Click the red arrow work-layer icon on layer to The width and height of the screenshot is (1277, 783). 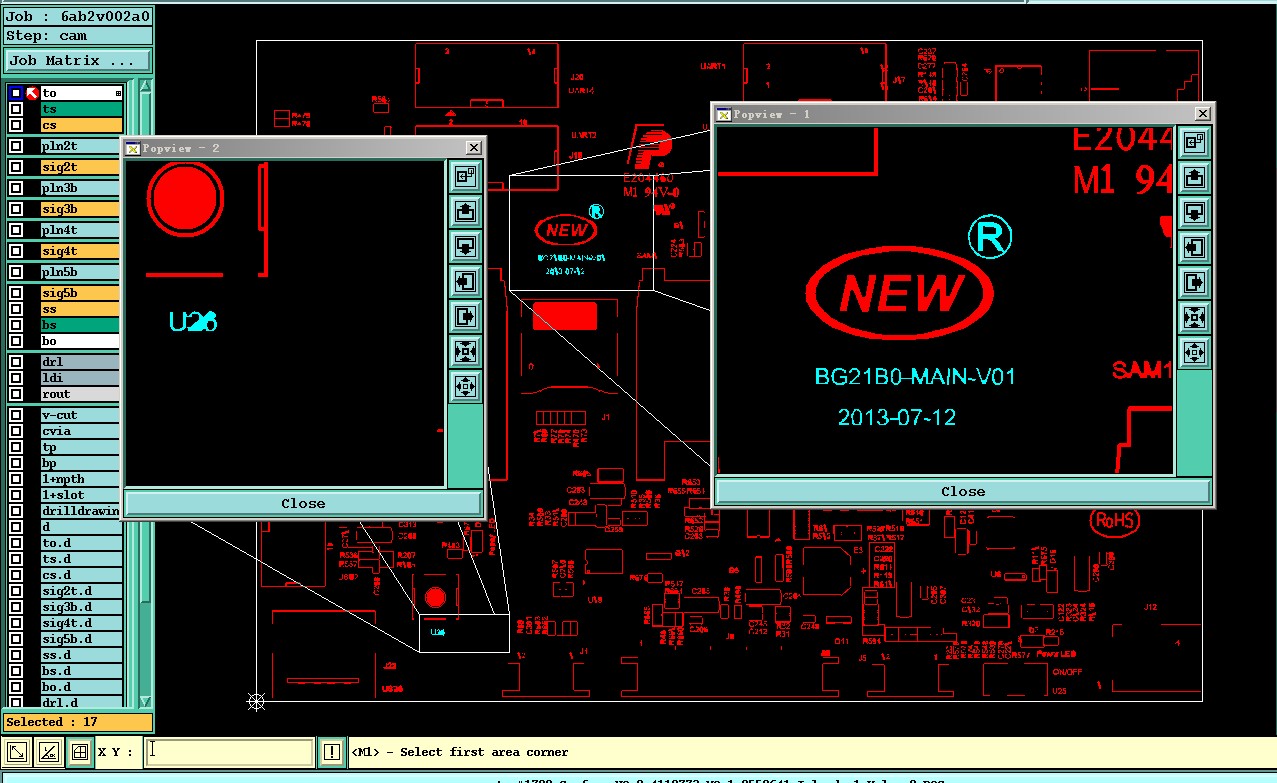point(32,93)
